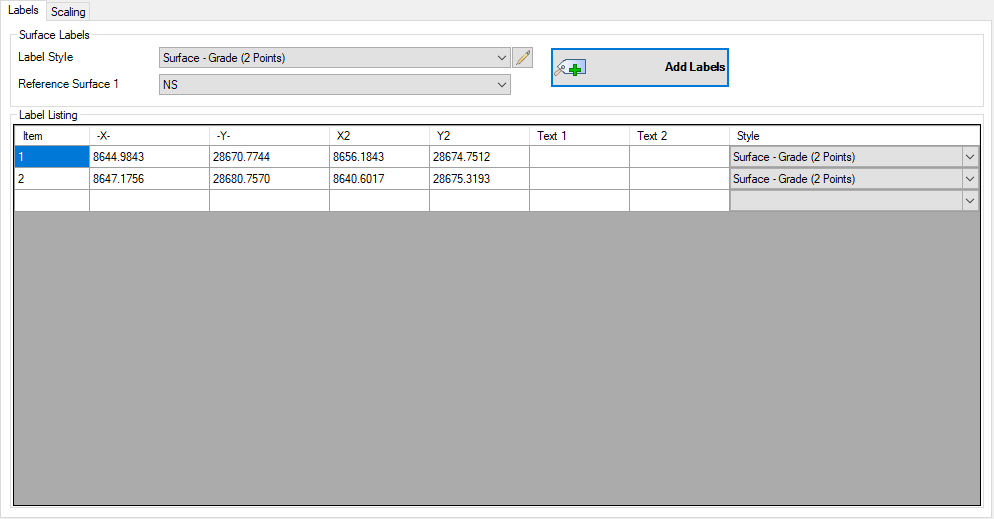Viewport: 994px width, 519px height.
Task: Click the Text 1 cell in row 1
Action: pos(579,157)
